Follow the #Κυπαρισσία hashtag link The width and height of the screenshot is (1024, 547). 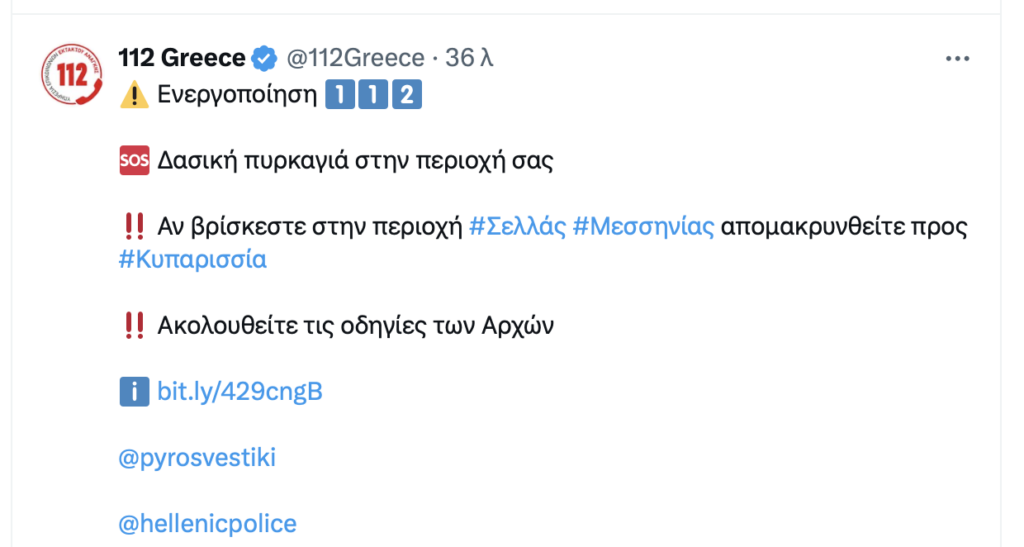pyautogui.click(x=193, y=259)
